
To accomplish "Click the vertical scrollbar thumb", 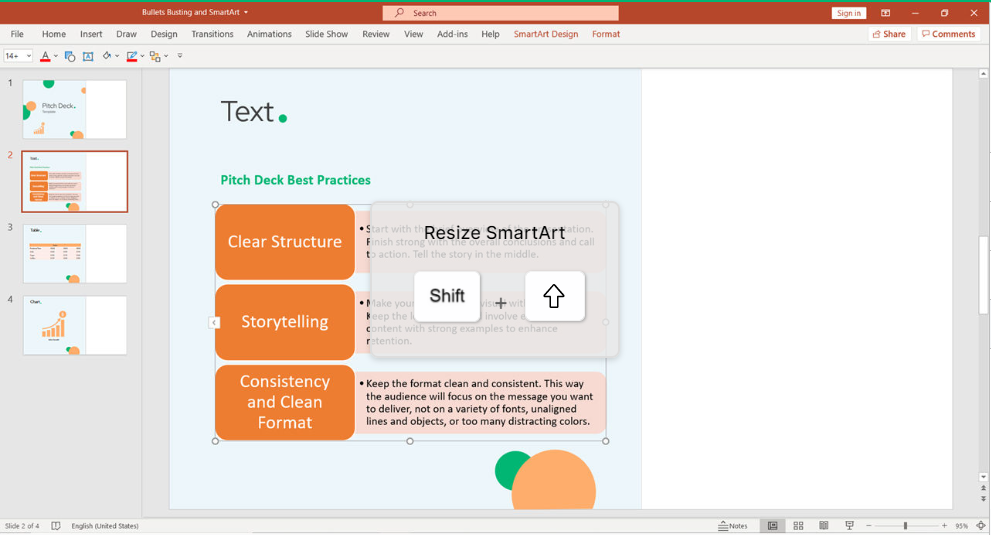I will [983, 275].
